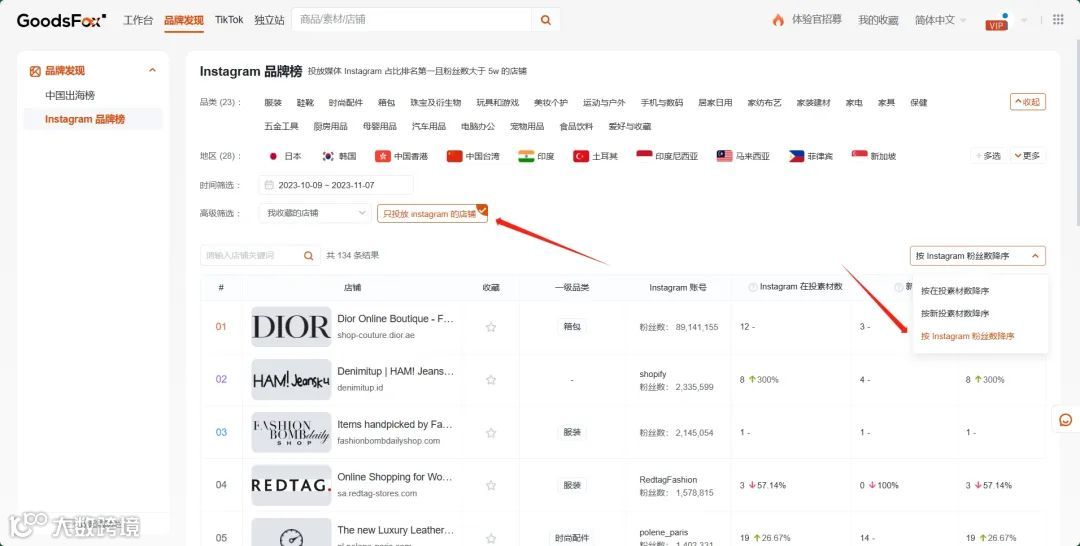Click the calendar icon in date filter
This screenshot has width=1080, height=546.
269,185
